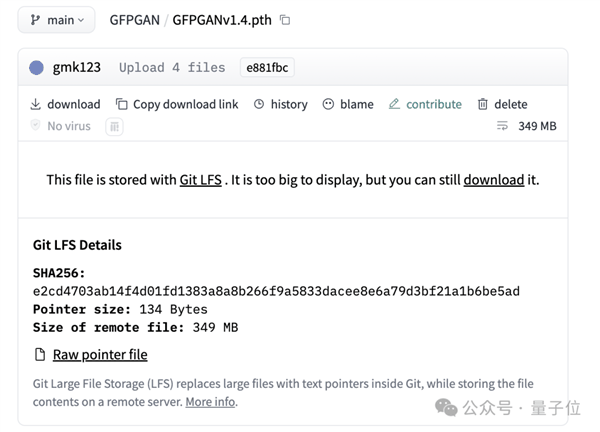600x432 pixels.
Task: Open the 'More info' link
Action: click(210, 402)
